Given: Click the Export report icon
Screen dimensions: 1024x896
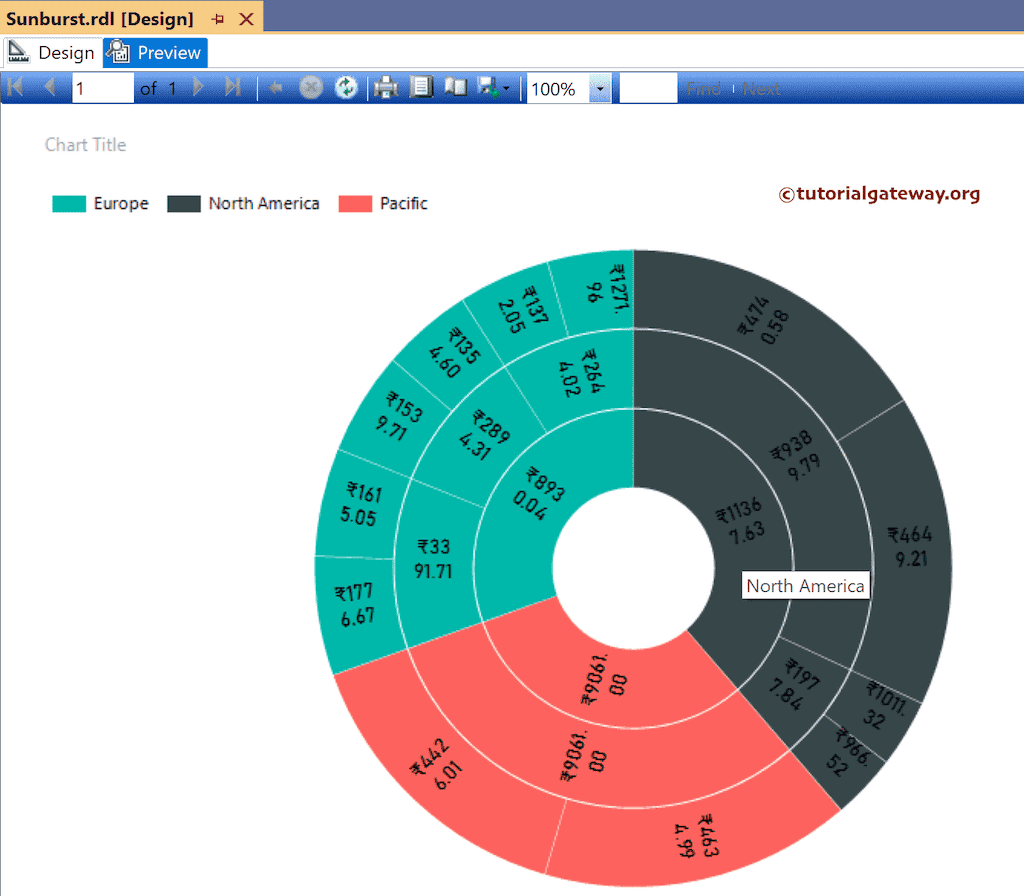Looking at the screenshot, I should tap(490, 87).
